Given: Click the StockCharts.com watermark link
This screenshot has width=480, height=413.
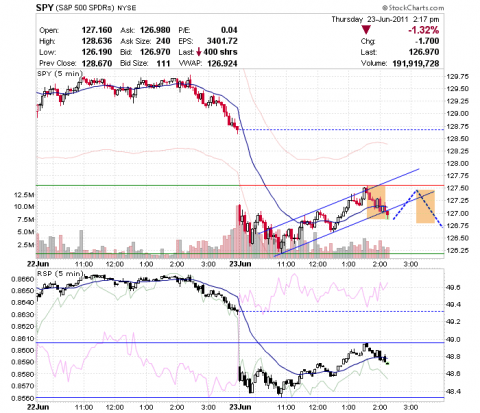Looking at the screenshot, I should coord(413,8).
